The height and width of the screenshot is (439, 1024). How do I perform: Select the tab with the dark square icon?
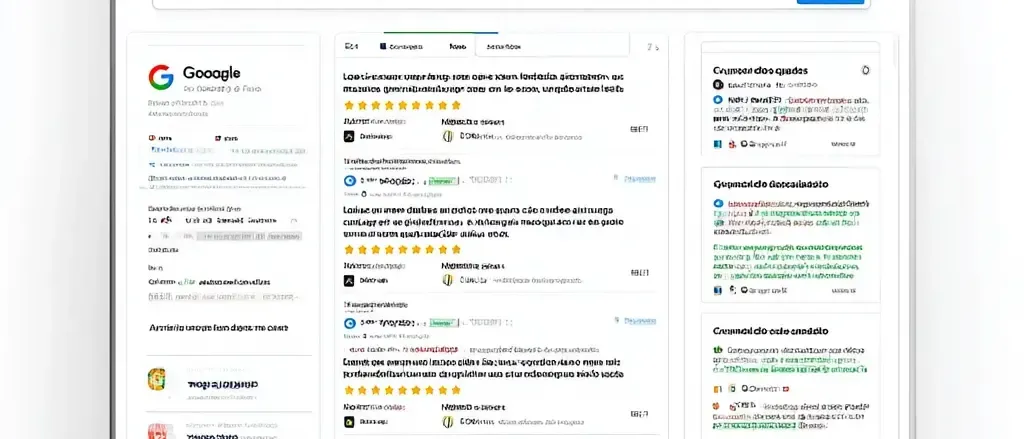(x=405, y=46)
